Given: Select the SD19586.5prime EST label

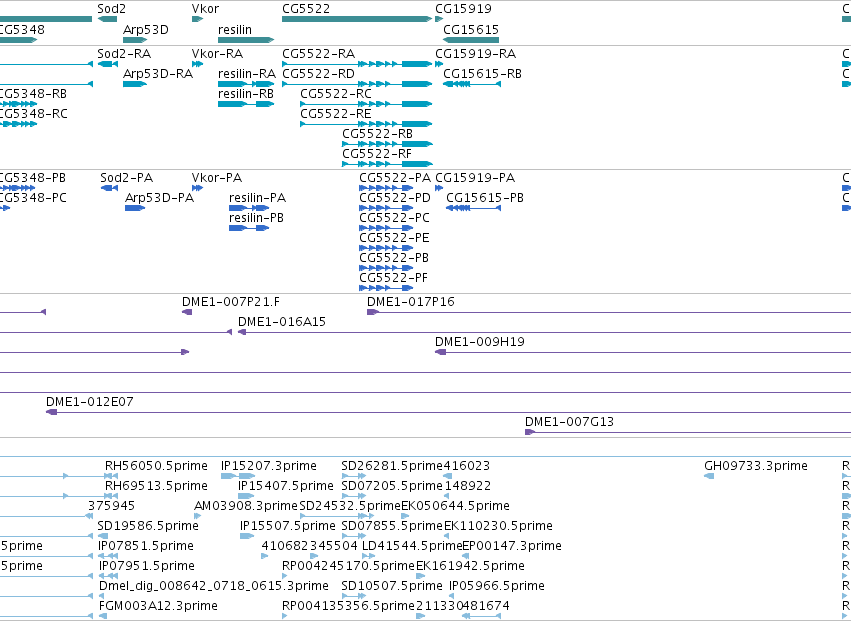Looking at the screenshot, I should [148, 526].
